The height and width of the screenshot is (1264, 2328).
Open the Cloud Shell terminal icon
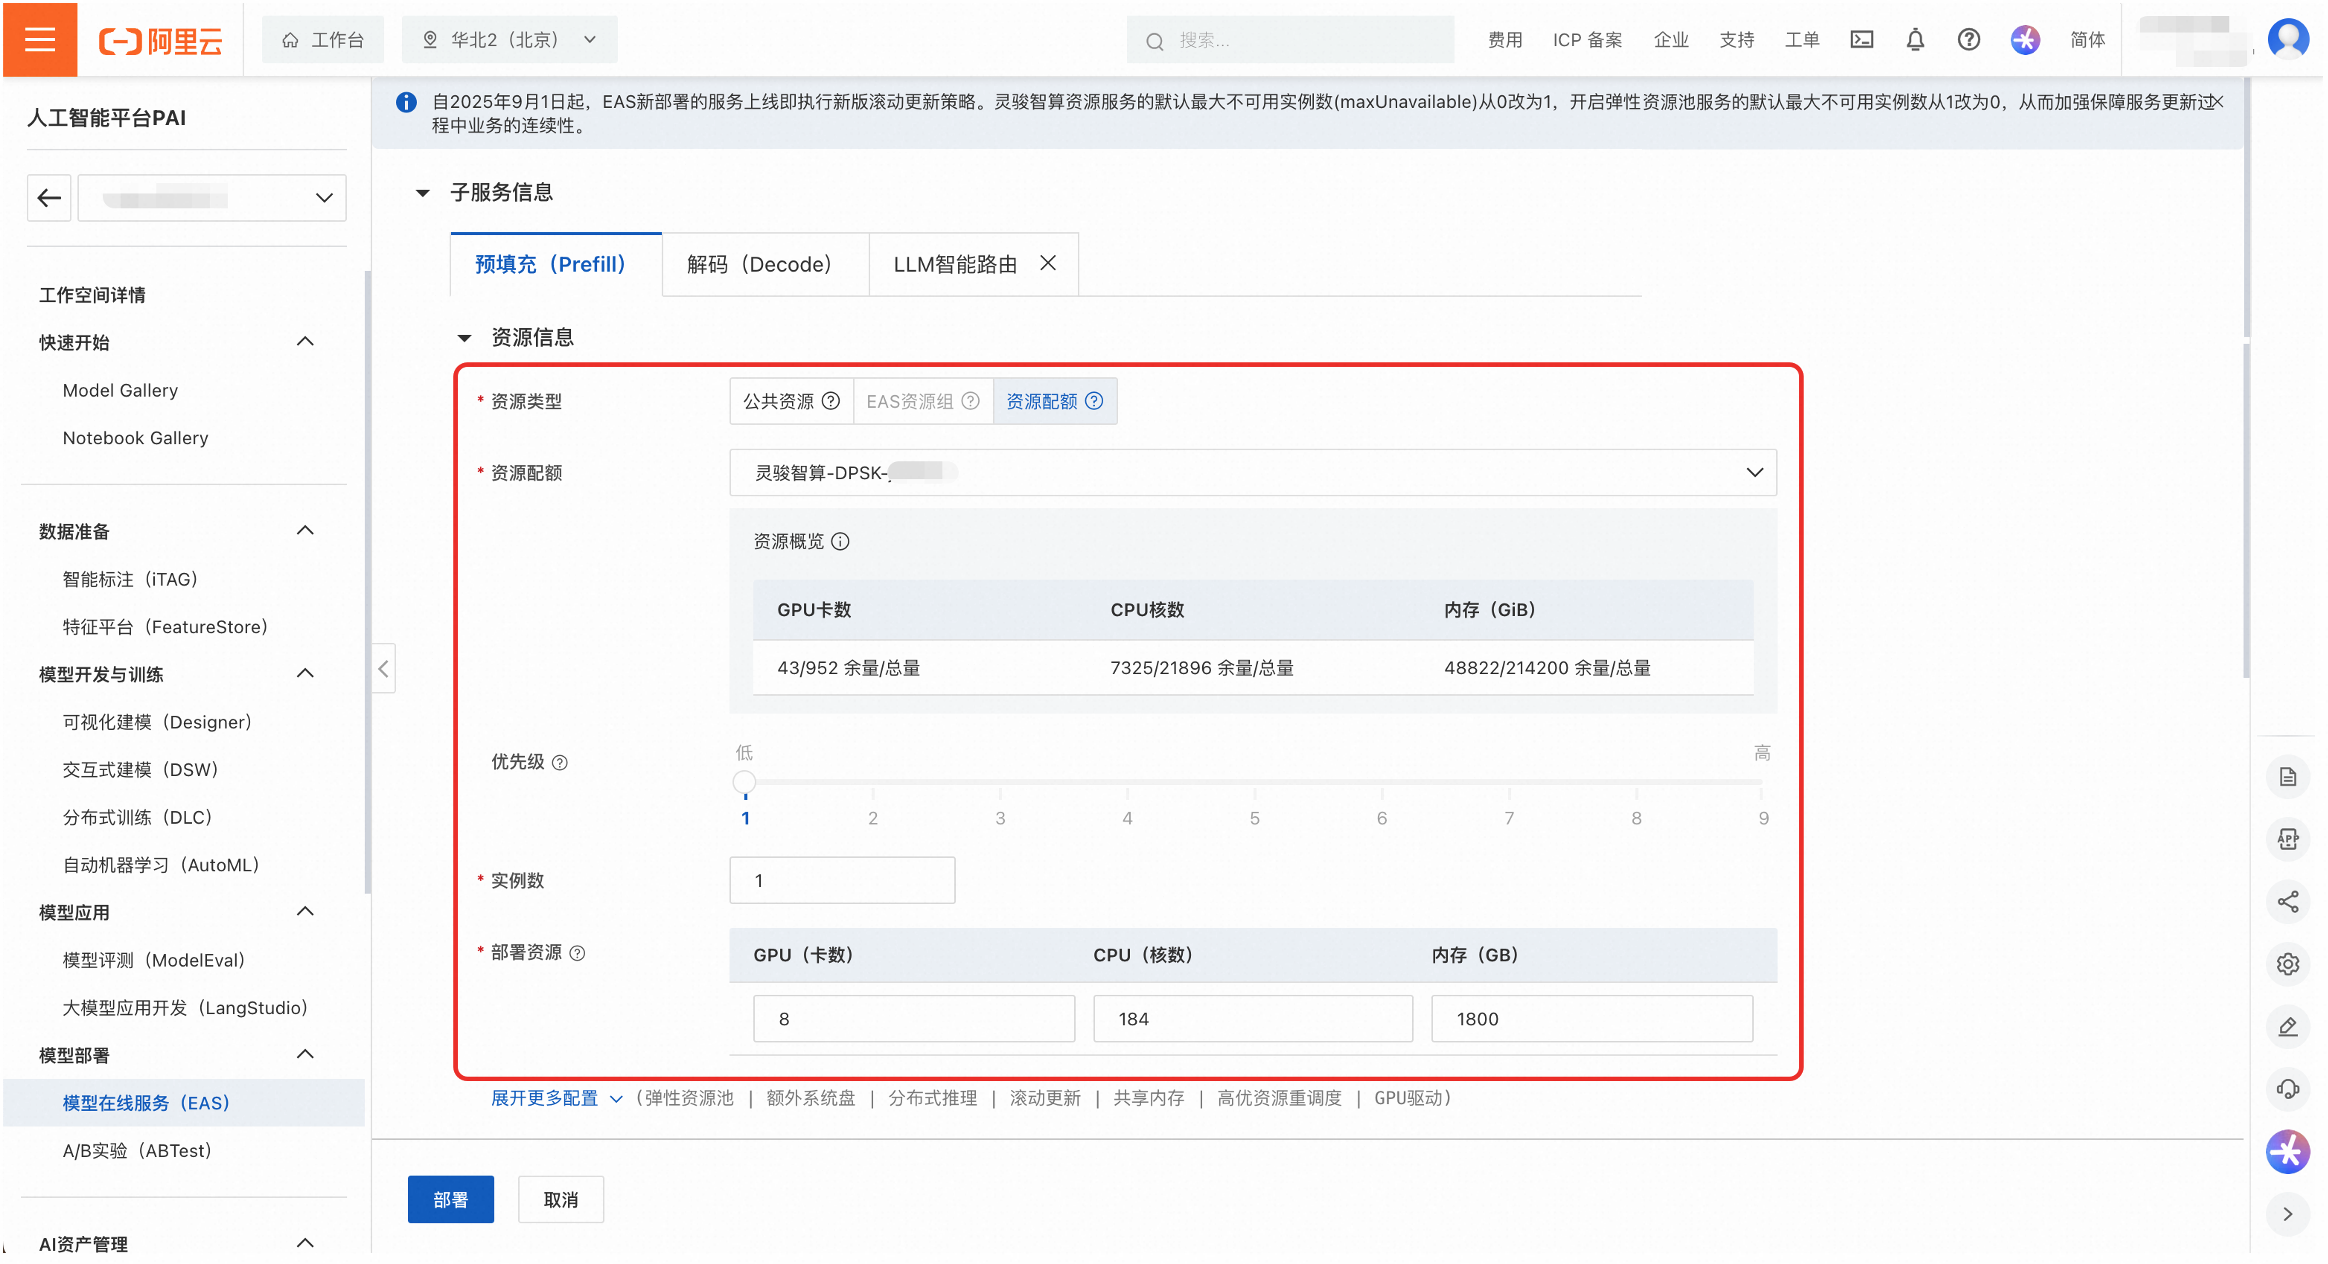(x=1861, y=40)
